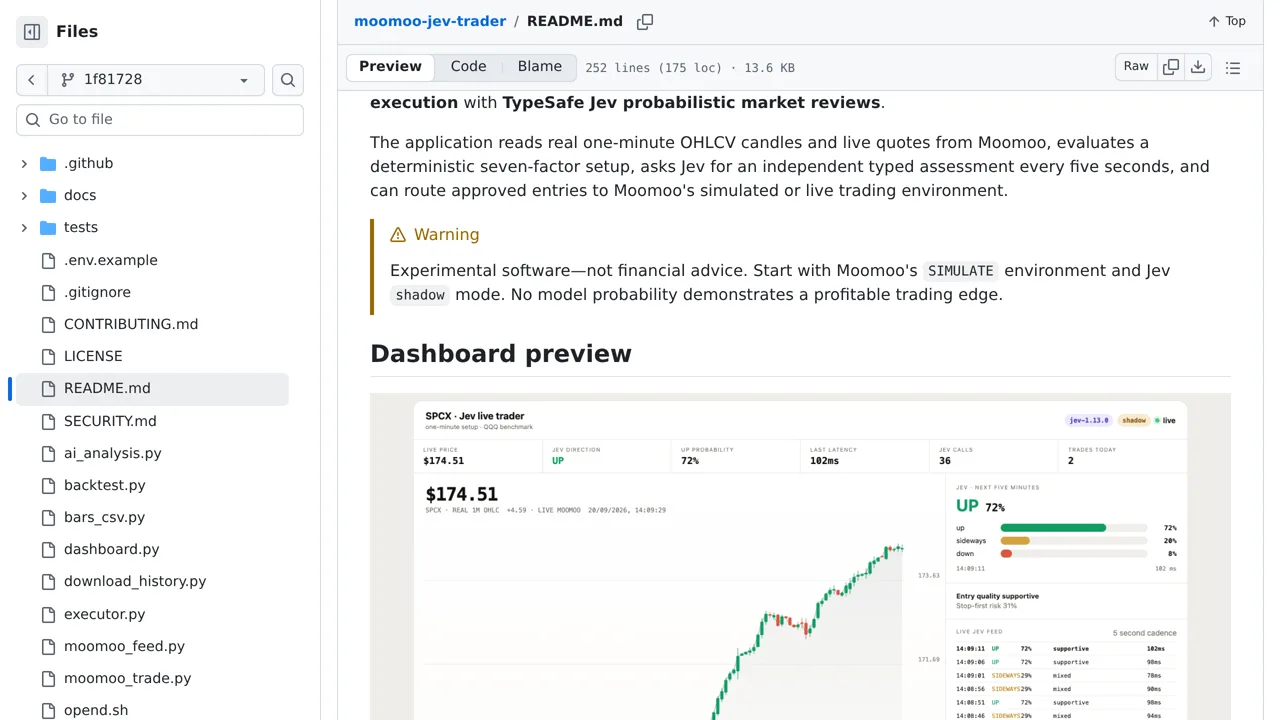This screenshot has width=1280, height=720.
Task: Open the document outline icon
Action: [x=1233, y=68]
